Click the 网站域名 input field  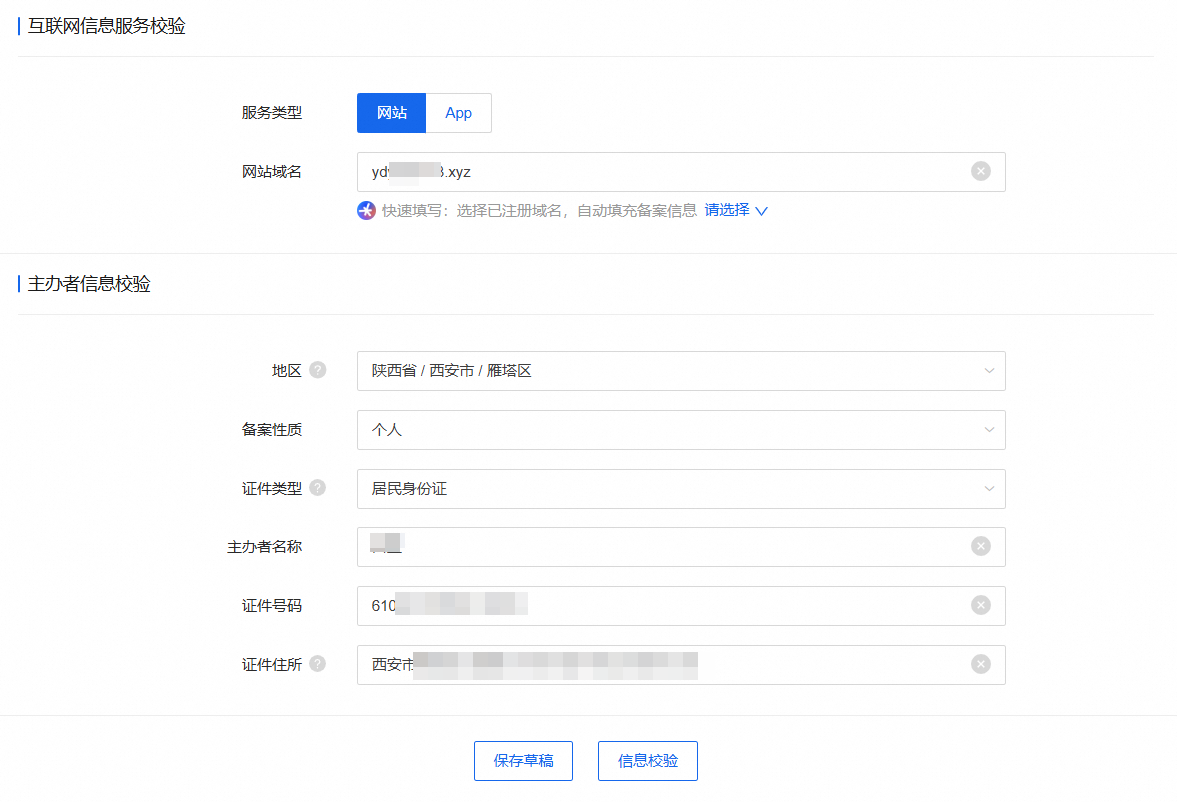(x=681, y=172)
